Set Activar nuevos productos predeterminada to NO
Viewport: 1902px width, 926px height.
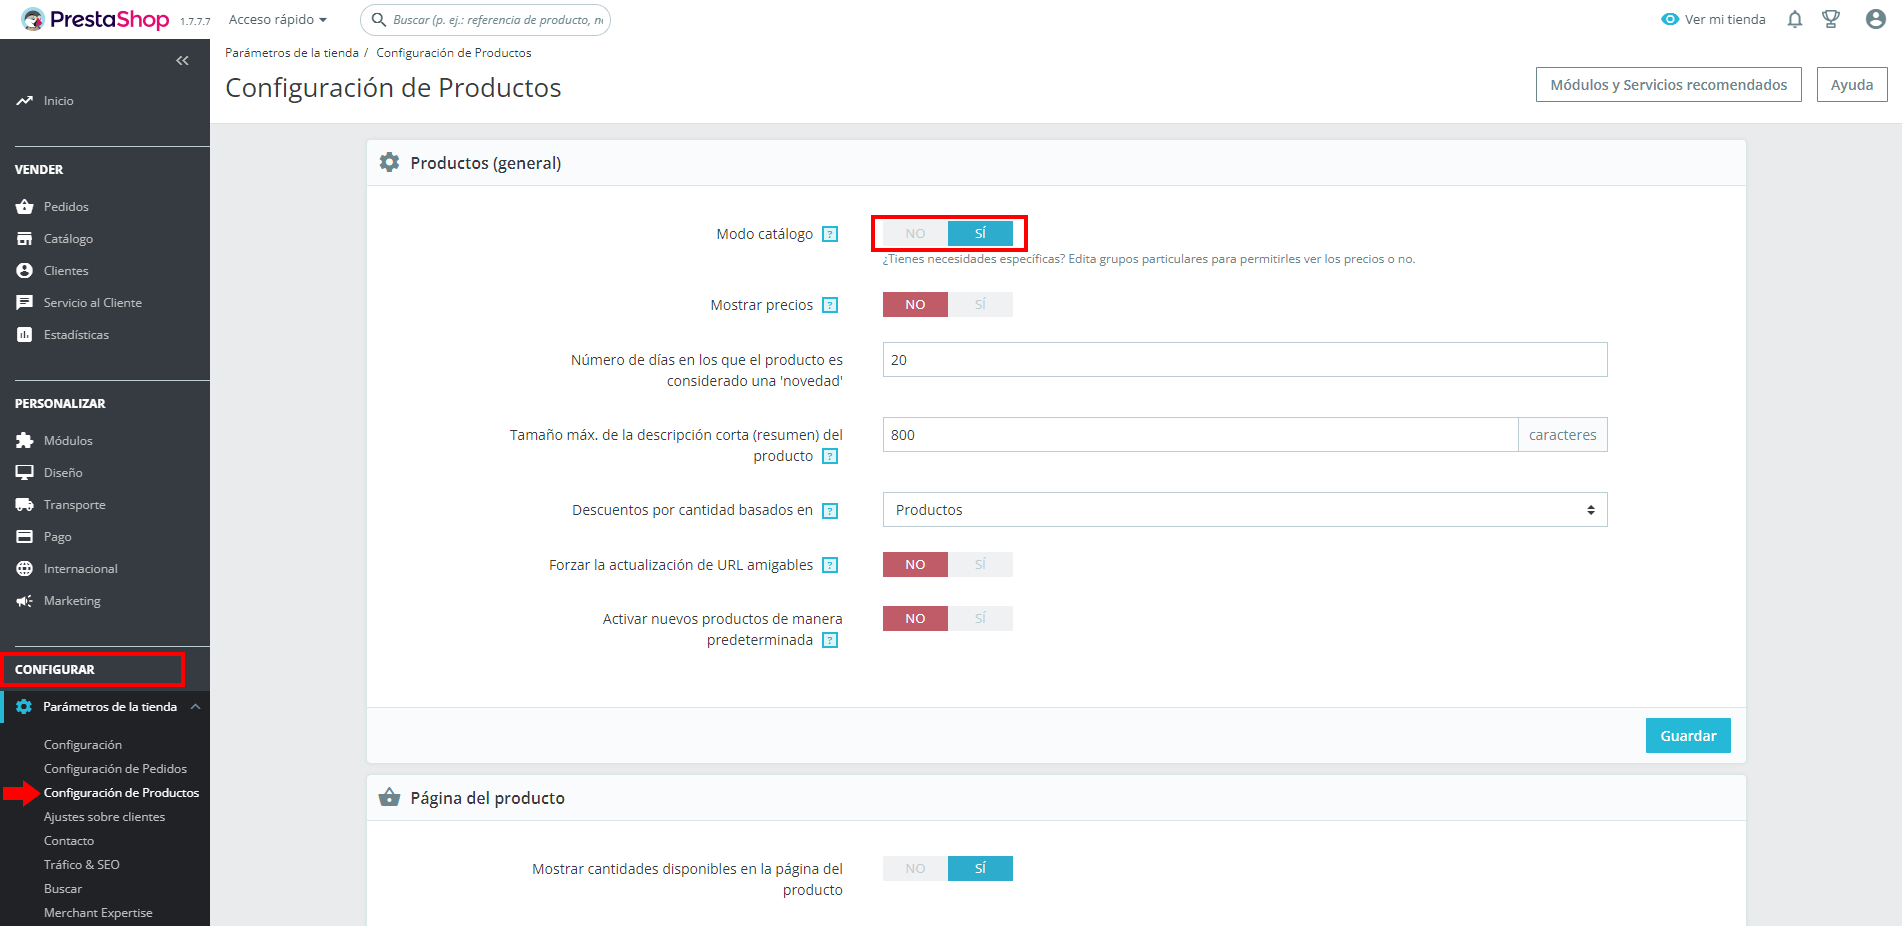coord(915,619)
